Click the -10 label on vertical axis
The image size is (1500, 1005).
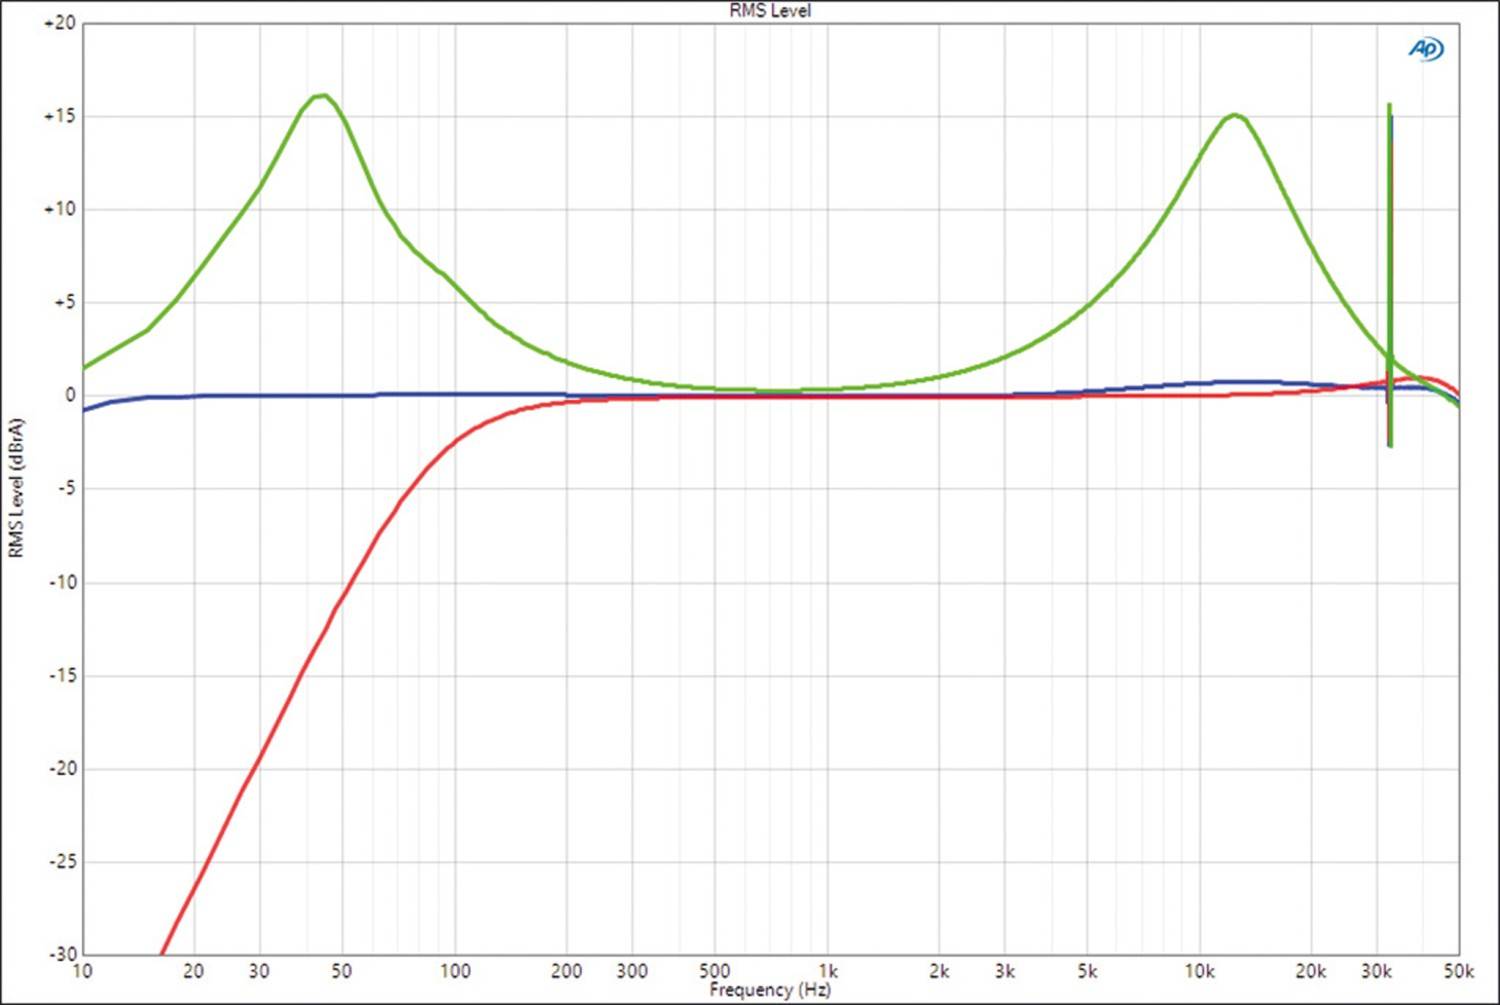point(61,582)
